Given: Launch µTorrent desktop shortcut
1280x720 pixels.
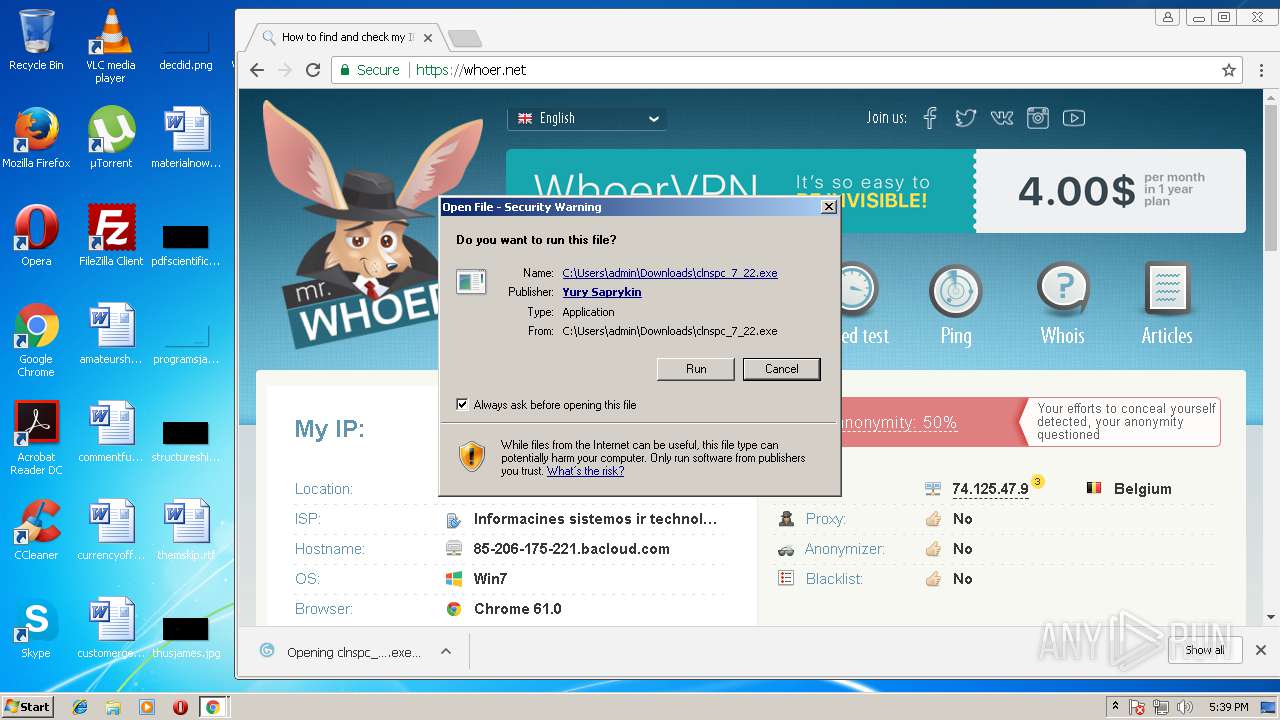Looking at the screenshot, I should tap(111, 137).
